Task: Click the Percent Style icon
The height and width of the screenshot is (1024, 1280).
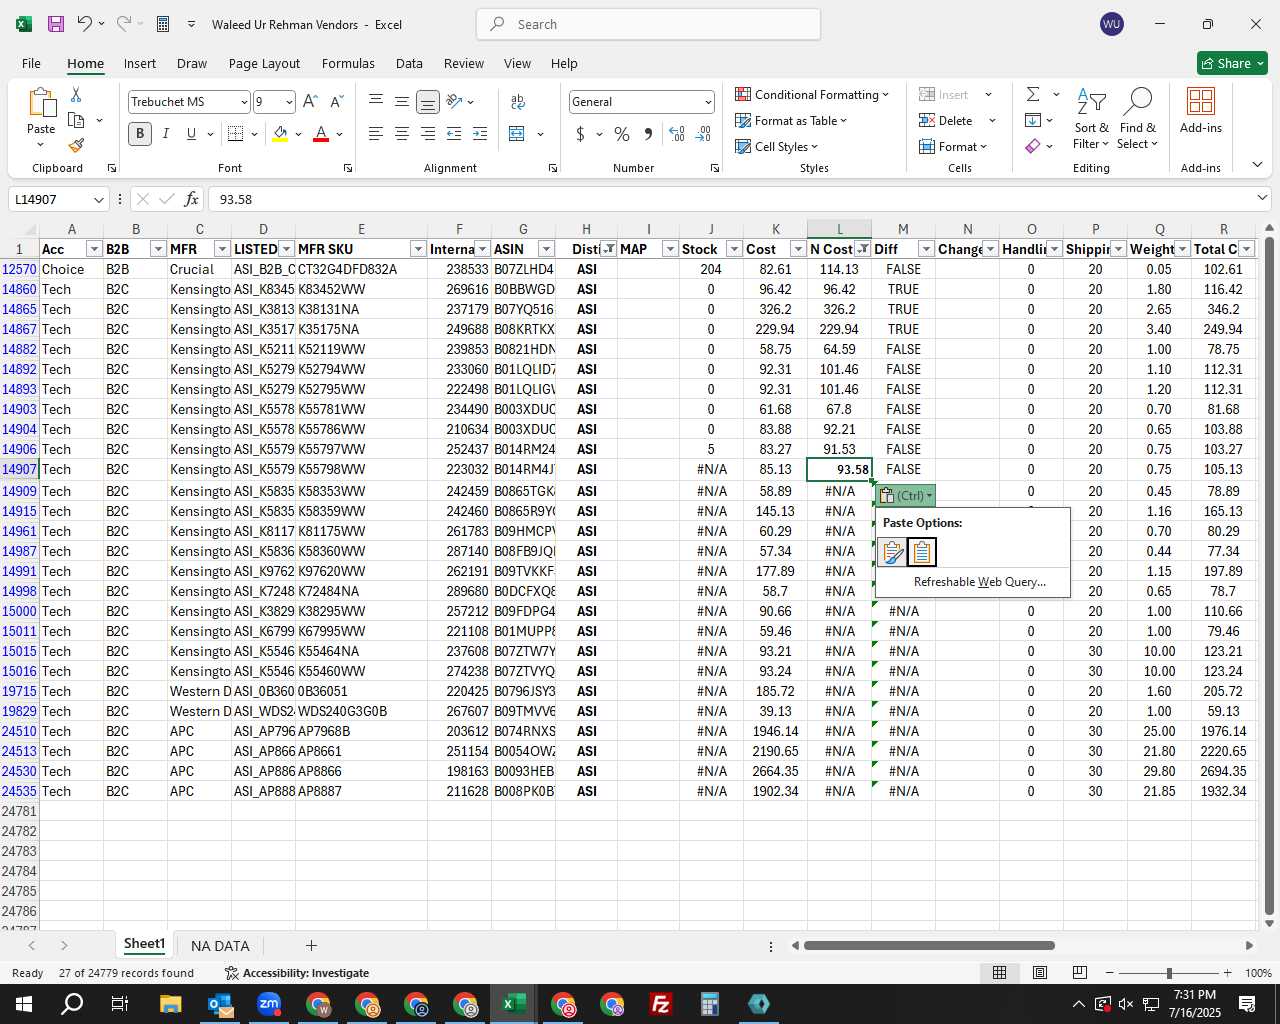Action: pos(622,134)
